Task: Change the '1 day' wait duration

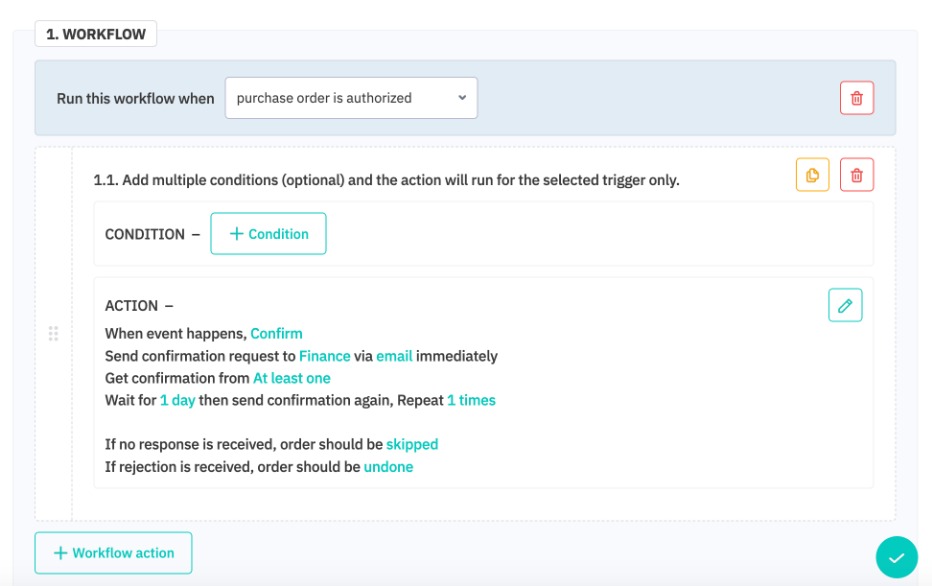Action: click(177, 400)
